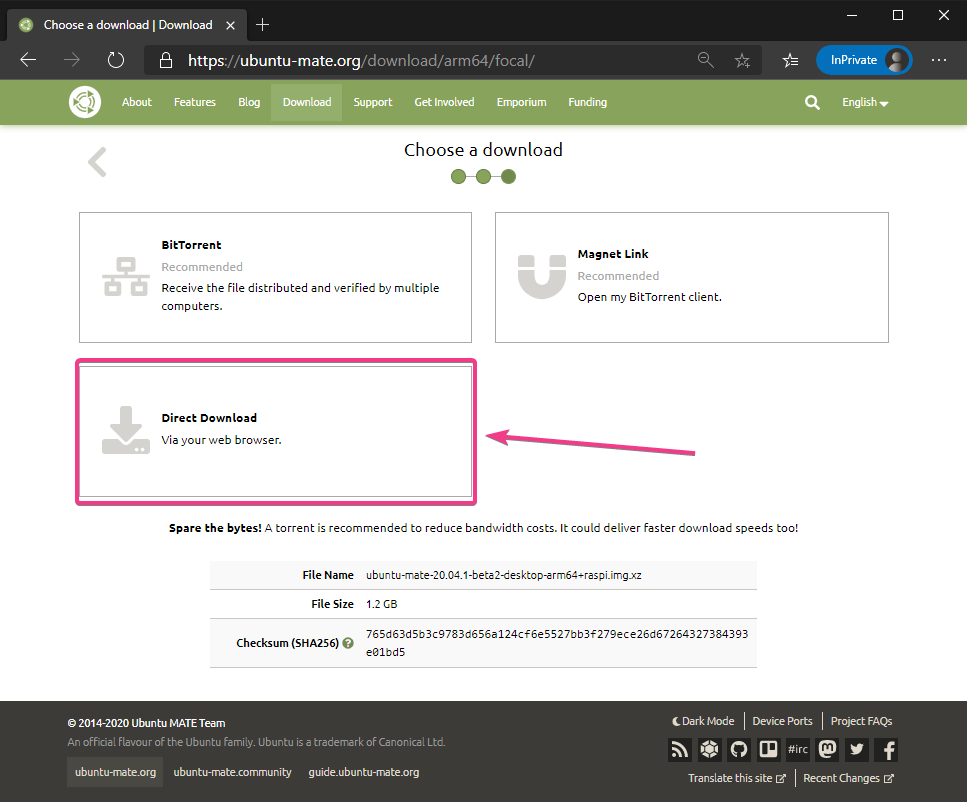Open the Support menu item
The height and width of the screenshot is (802, 967).
click(x=372, y=102)
